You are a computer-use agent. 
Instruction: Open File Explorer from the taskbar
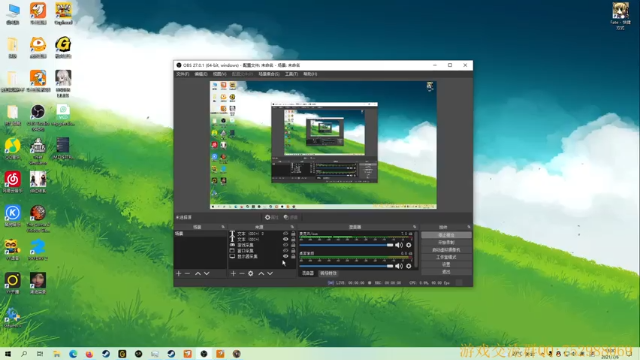coord(57,353)
